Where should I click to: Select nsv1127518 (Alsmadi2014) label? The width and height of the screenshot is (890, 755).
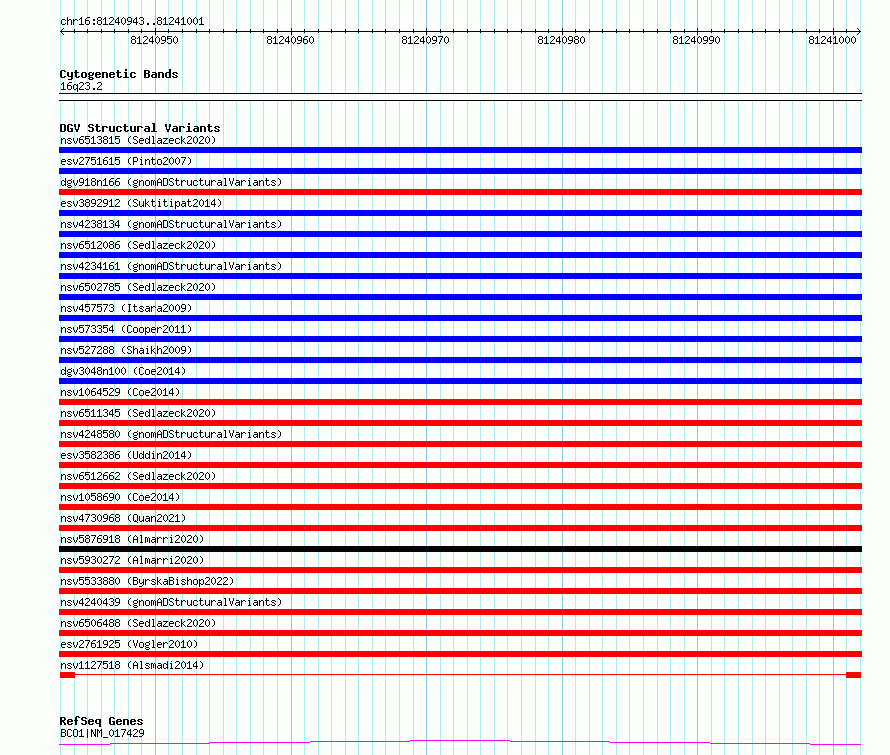132,665
